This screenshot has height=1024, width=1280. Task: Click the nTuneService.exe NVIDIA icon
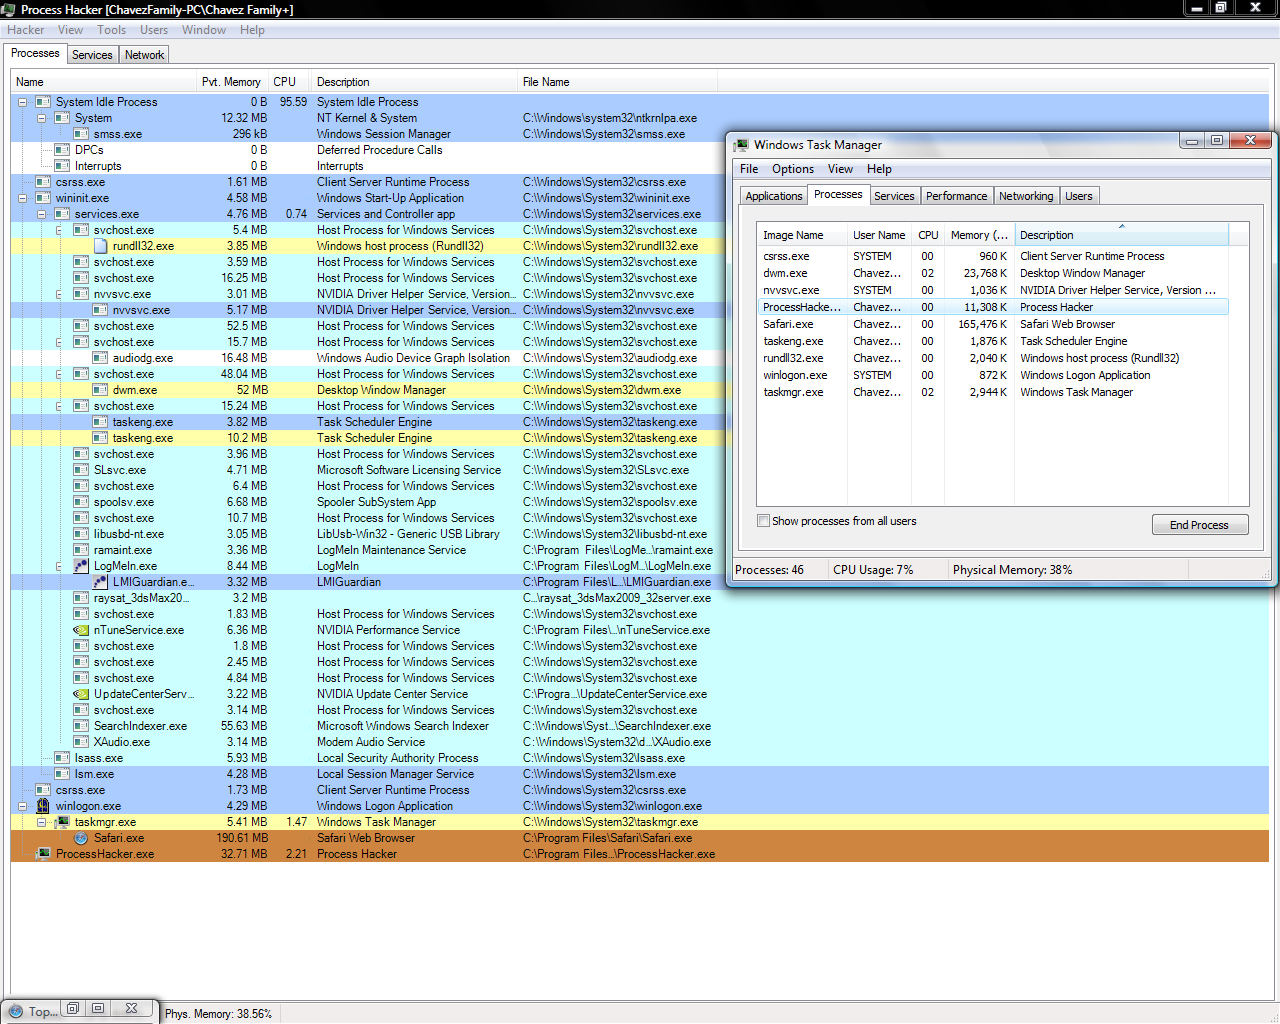click(81, 630)
